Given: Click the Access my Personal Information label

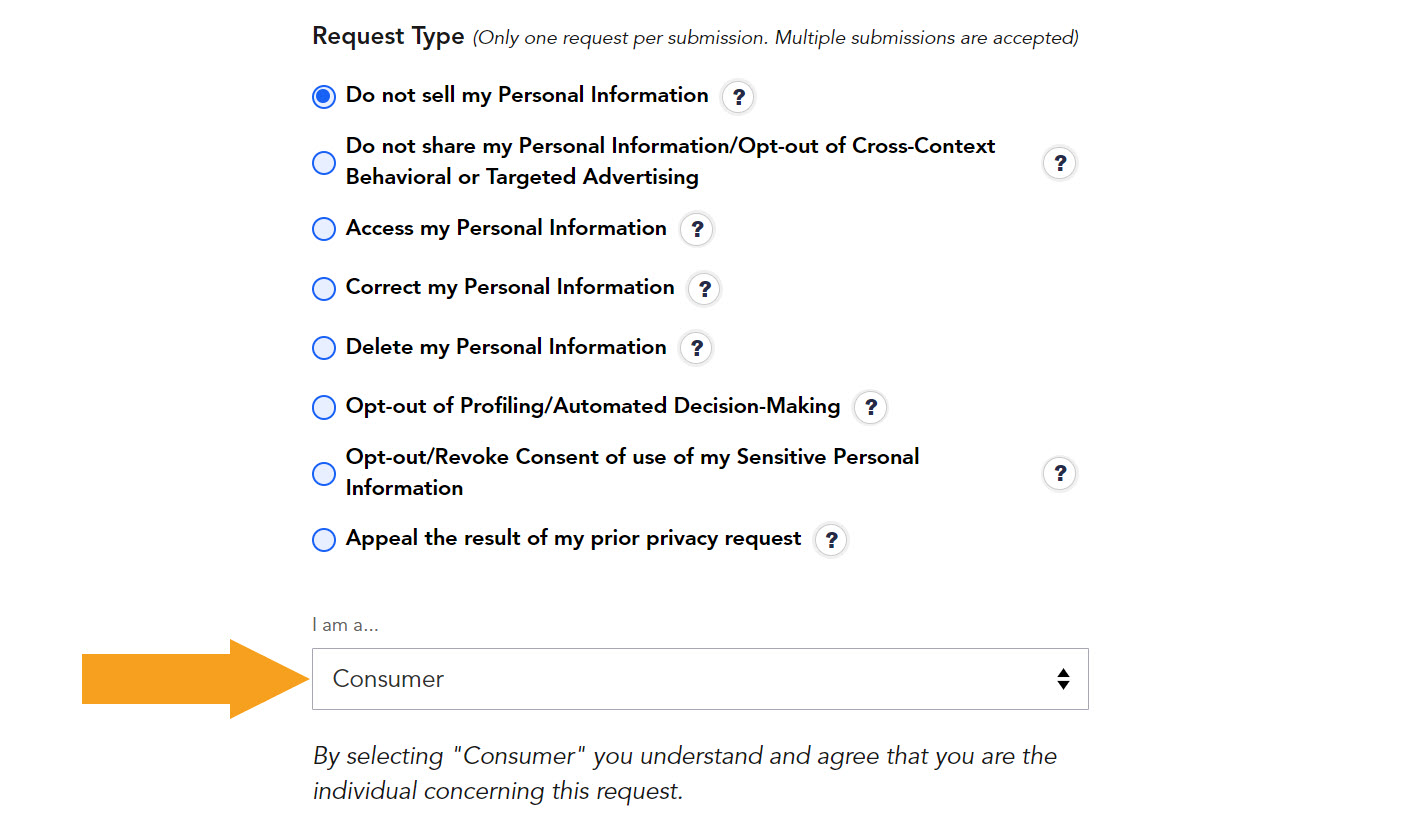Looking at the screenshot, I should coord(506,228).
